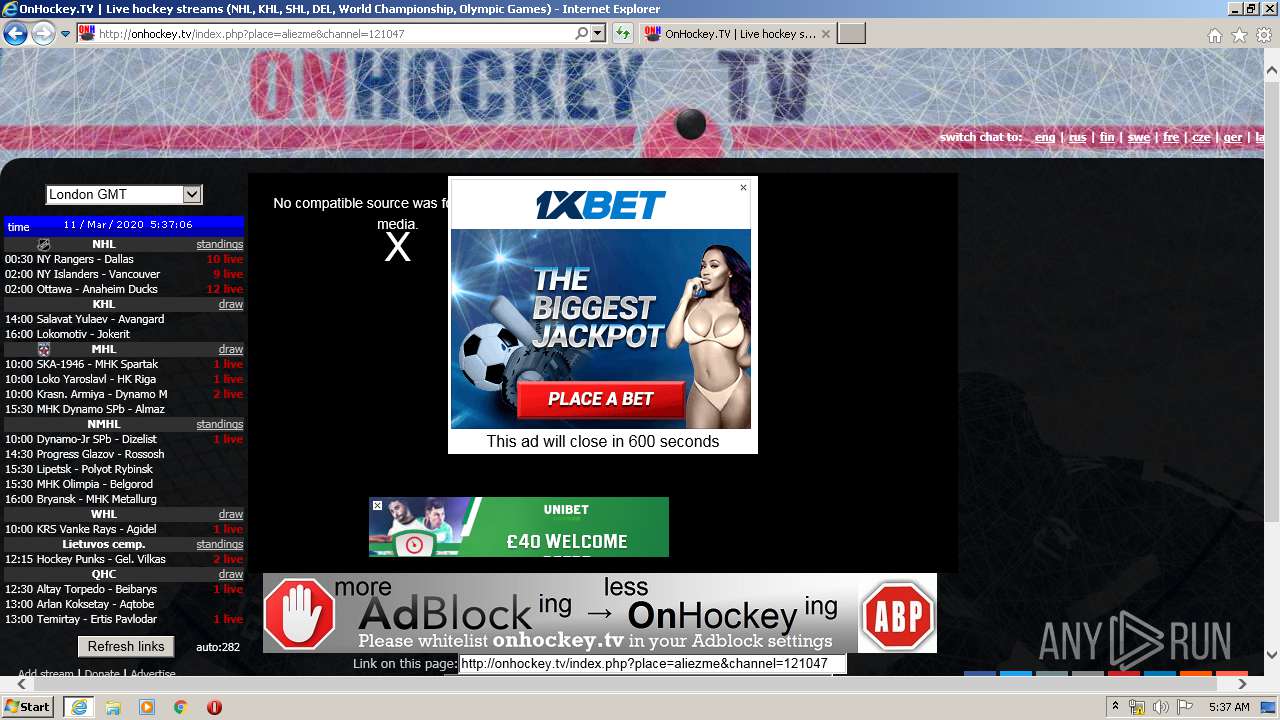The width and height of the screenshot is (1280, 720).
Task: Open the KHL draw link
Action: pyautogui.click(x=231, y=304)
